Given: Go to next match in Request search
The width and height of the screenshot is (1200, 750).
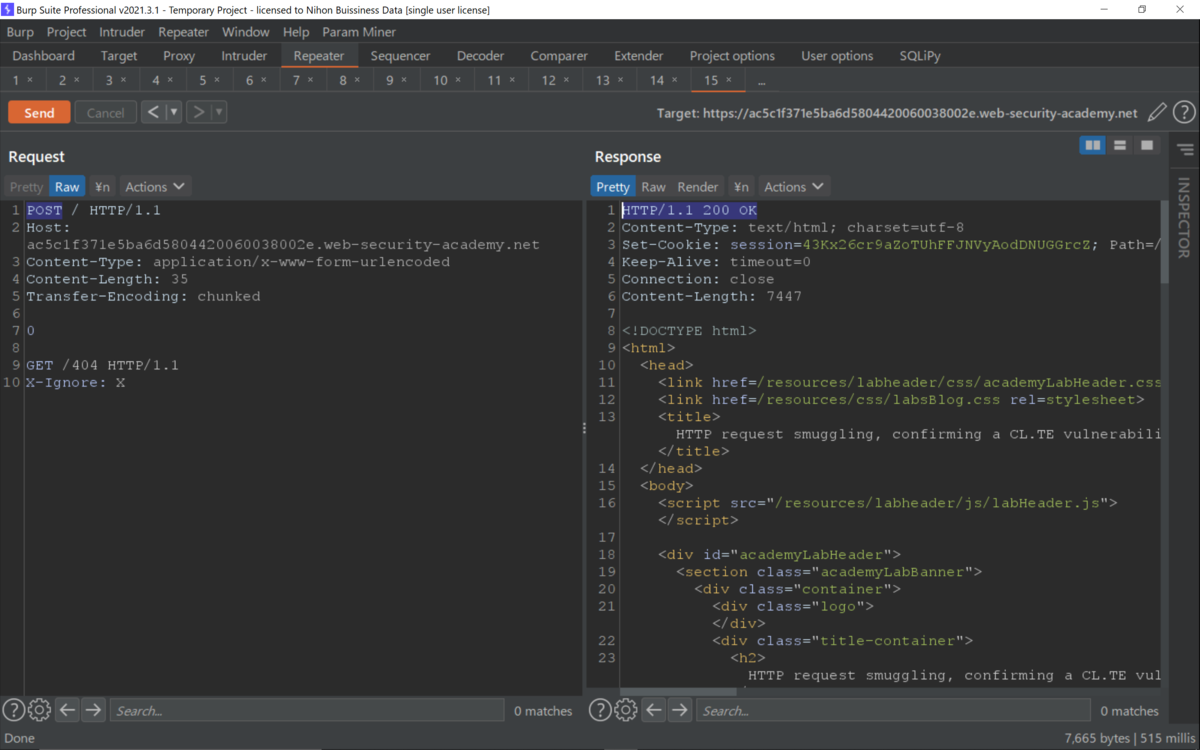Looking at the screenshot, I should pyautogui.click(x=93, y=710).
